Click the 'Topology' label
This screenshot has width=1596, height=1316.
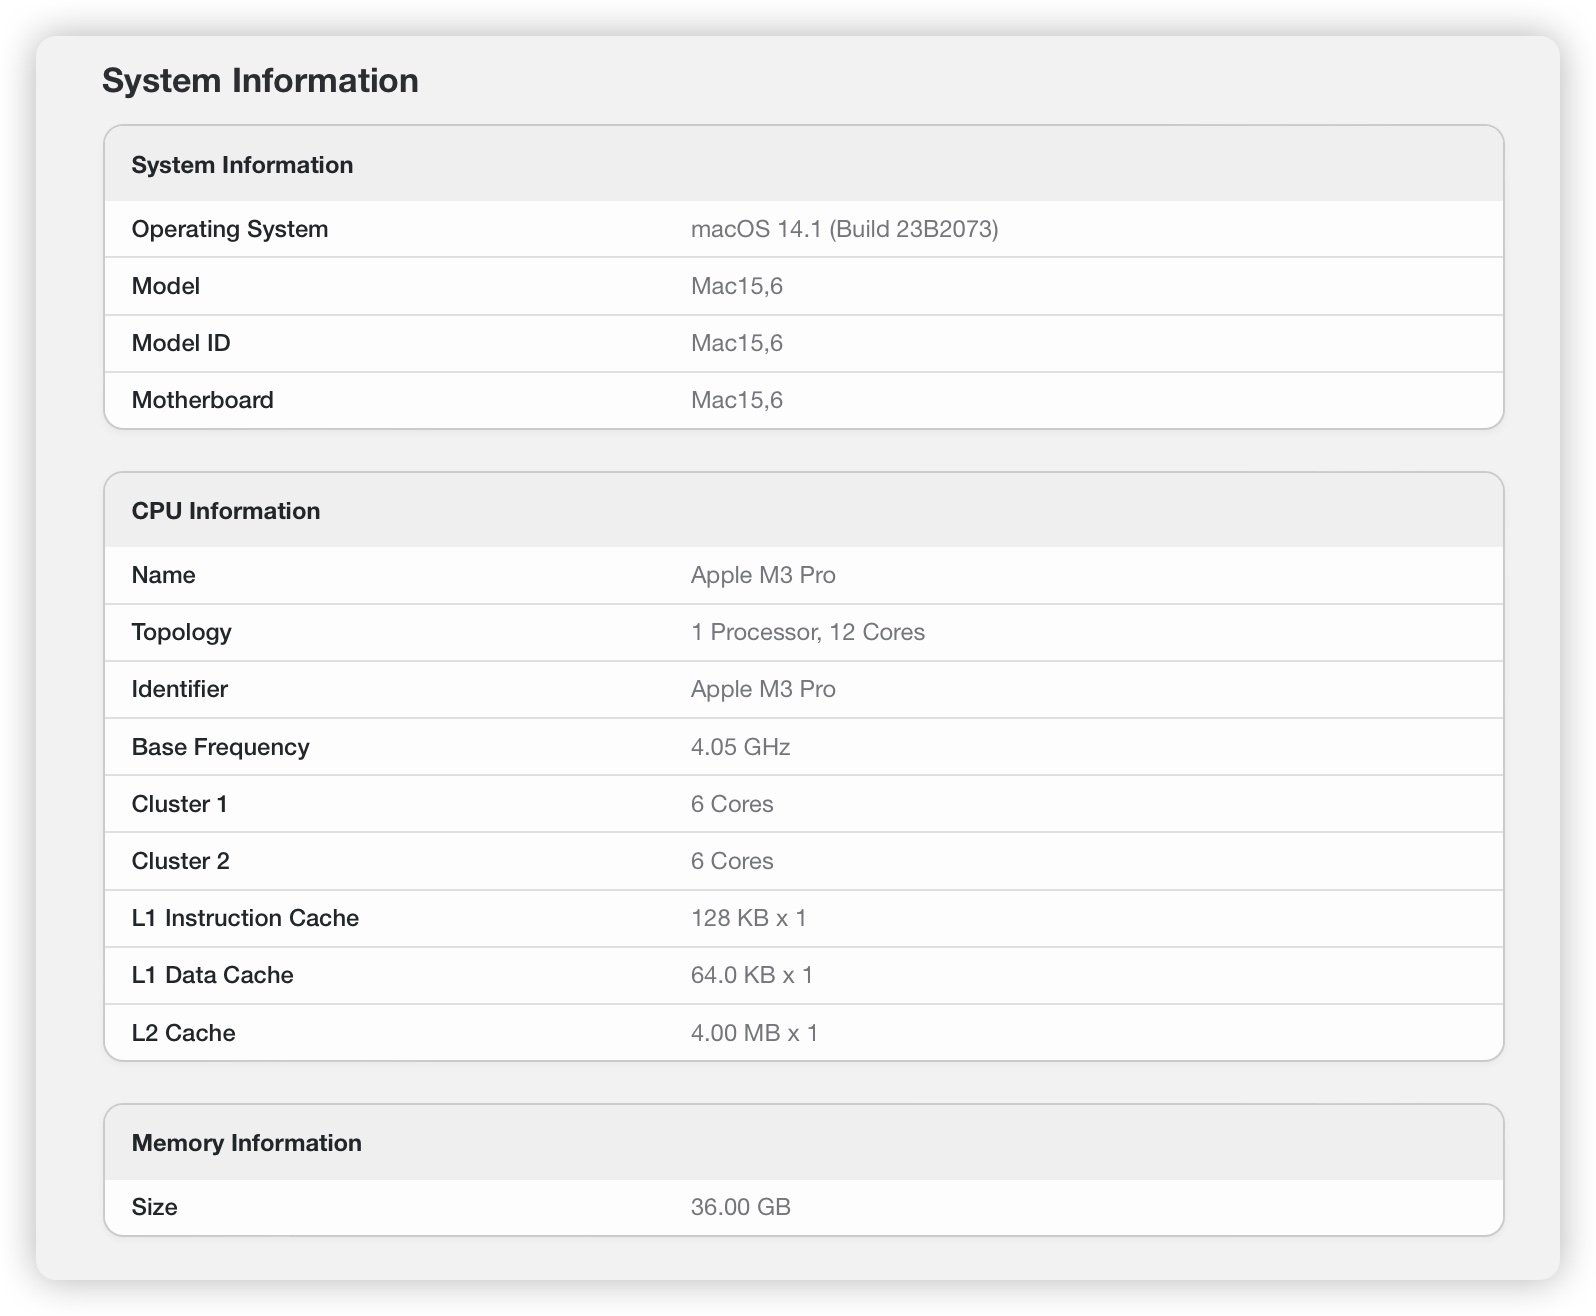[181, 632]
